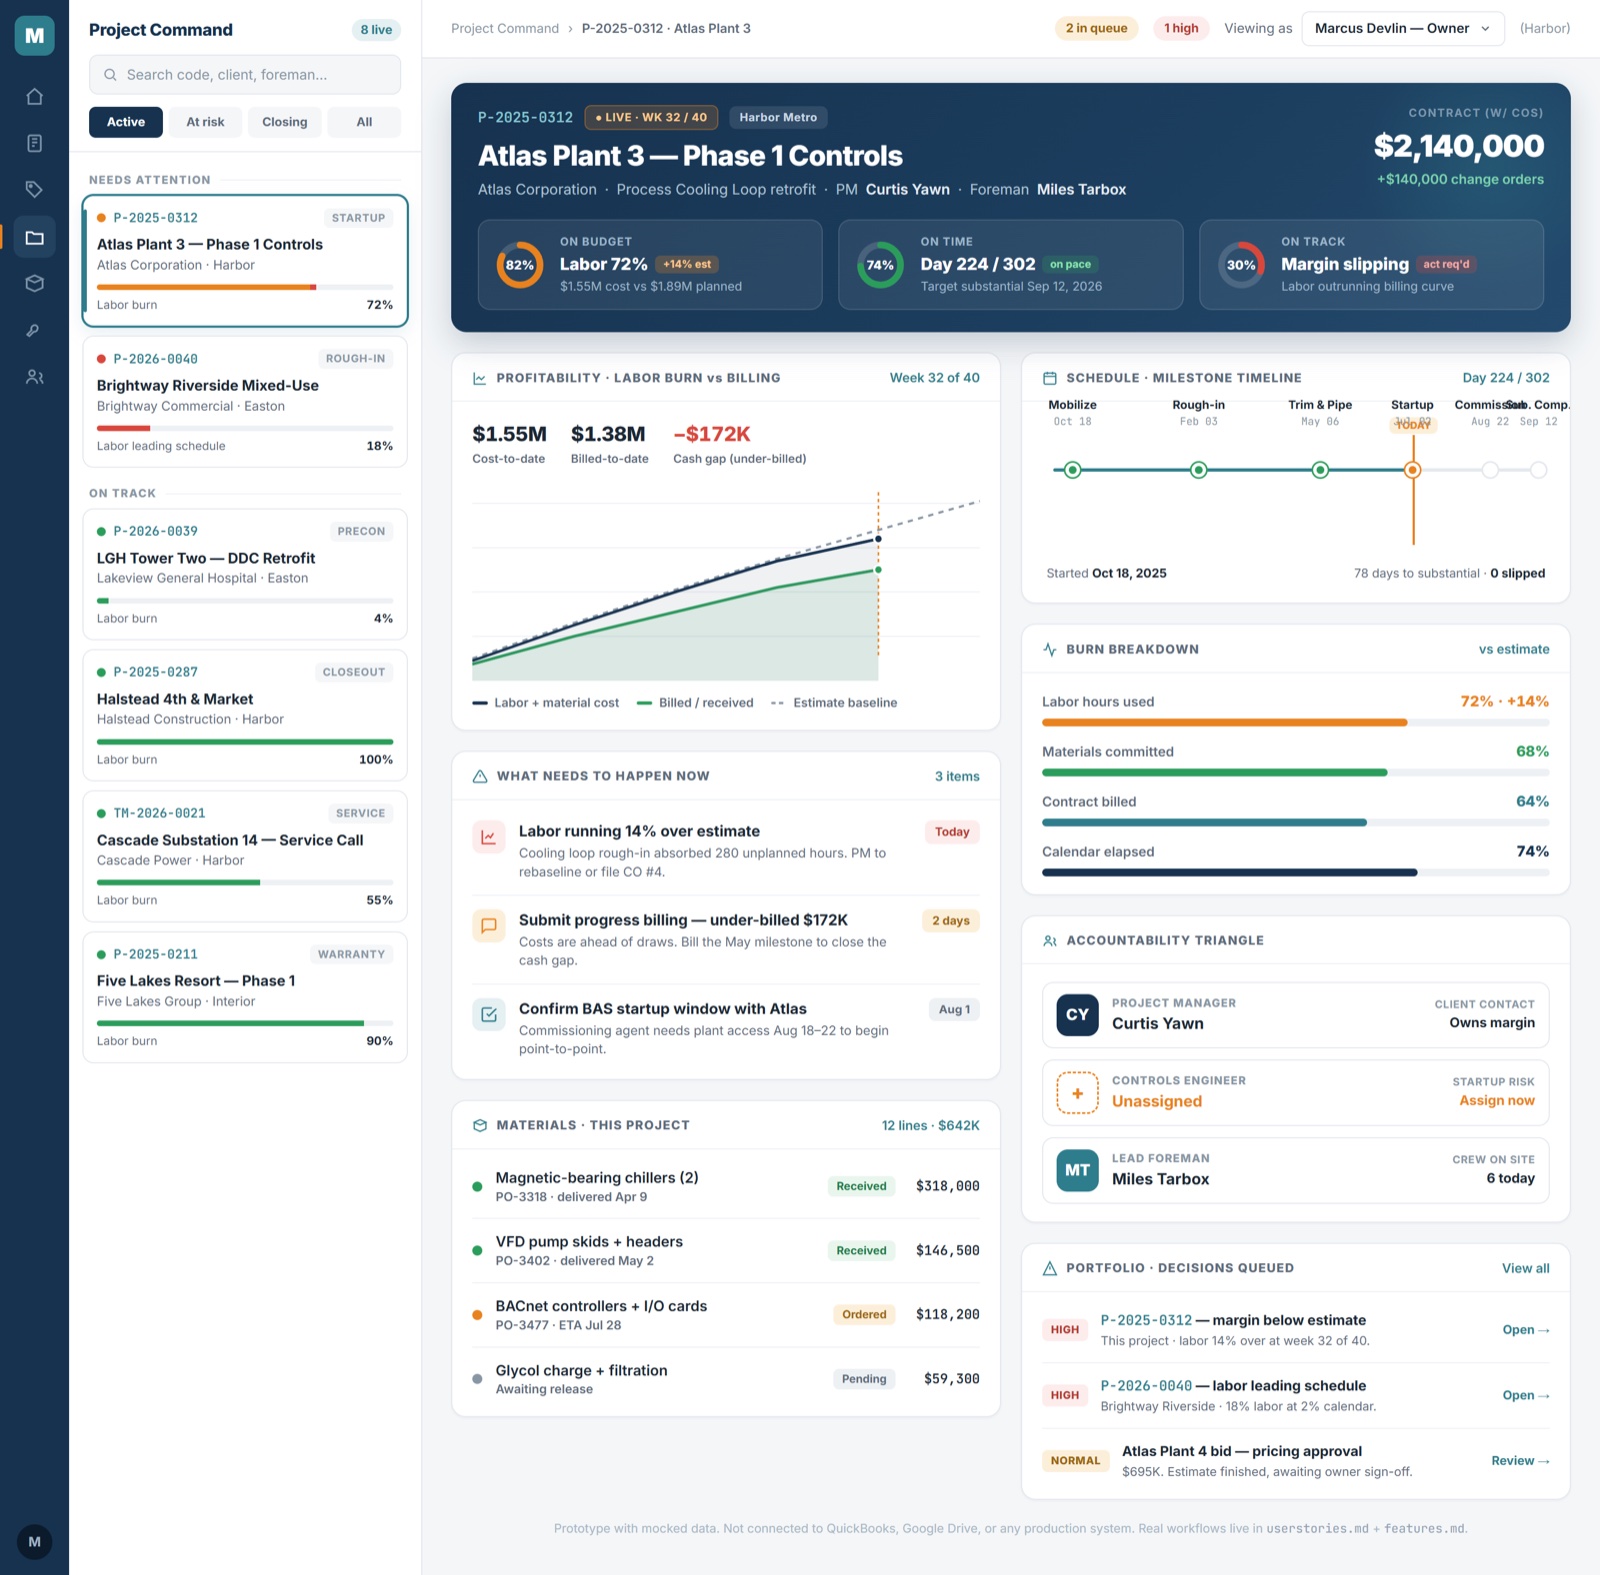Click the 30% margin ring gauge
This screenshot has width=1600, height=1575.
click(1241, 265)
